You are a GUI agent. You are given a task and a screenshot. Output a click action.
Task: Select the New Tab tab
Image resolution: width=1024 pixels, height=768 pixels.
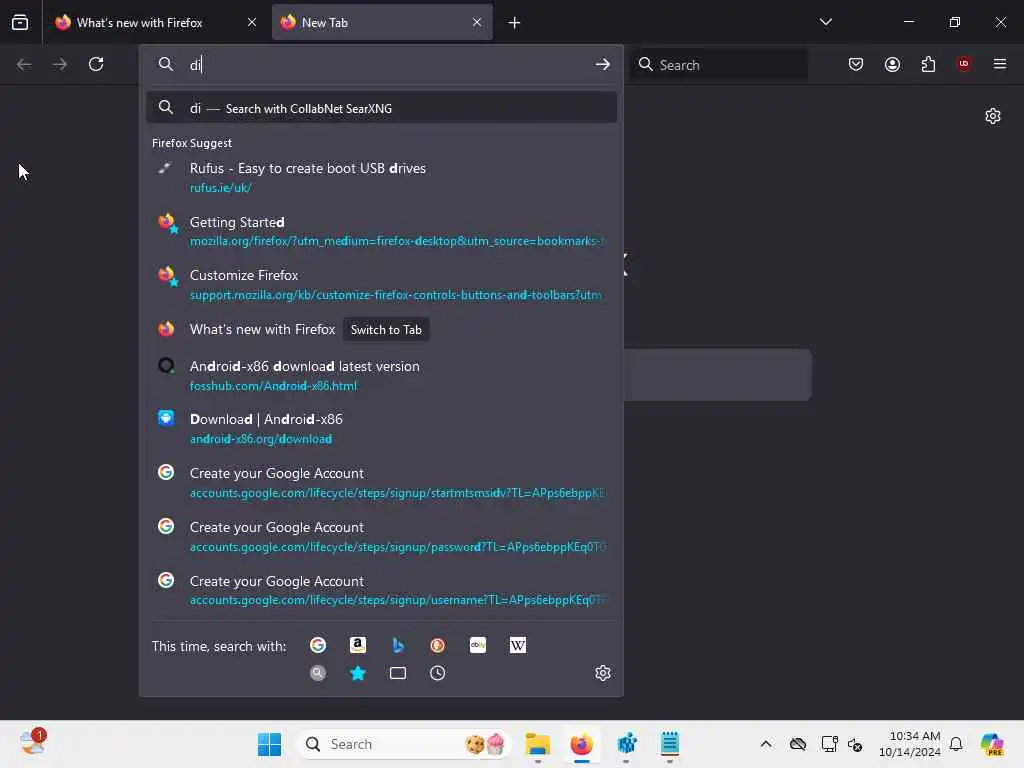pos(382,22)
